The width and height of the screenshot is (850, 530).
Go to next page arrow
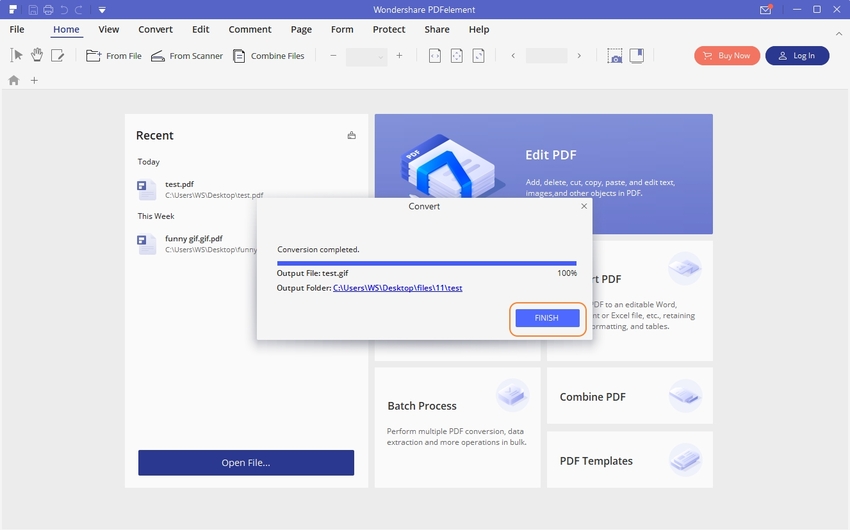579,56
